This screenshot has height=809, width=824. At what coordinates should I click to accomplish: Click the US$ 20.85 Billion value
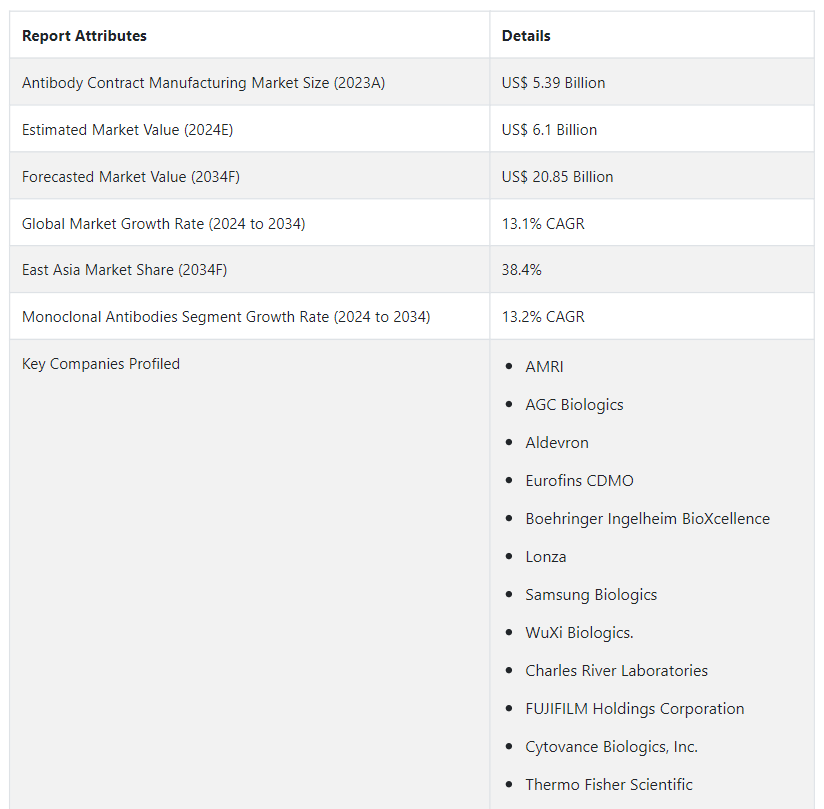click(x=557, y=177)
